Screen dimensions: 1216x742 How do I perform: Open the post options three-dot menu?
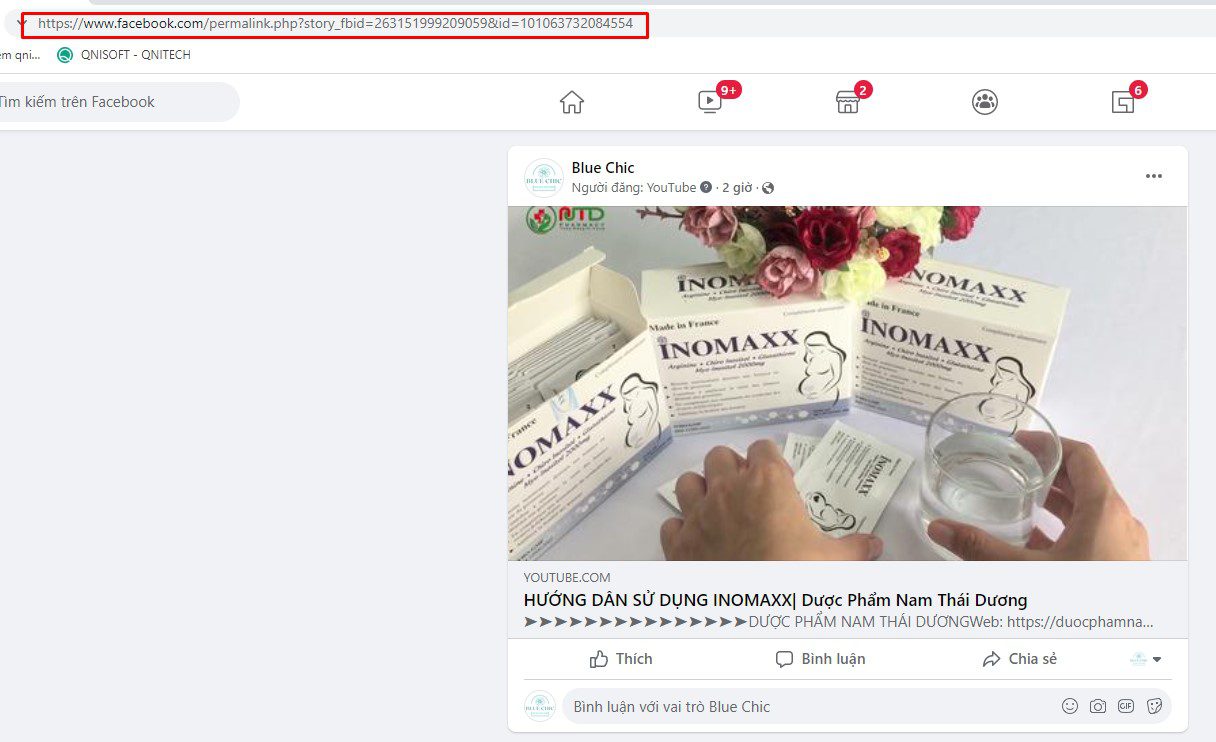1154,176
